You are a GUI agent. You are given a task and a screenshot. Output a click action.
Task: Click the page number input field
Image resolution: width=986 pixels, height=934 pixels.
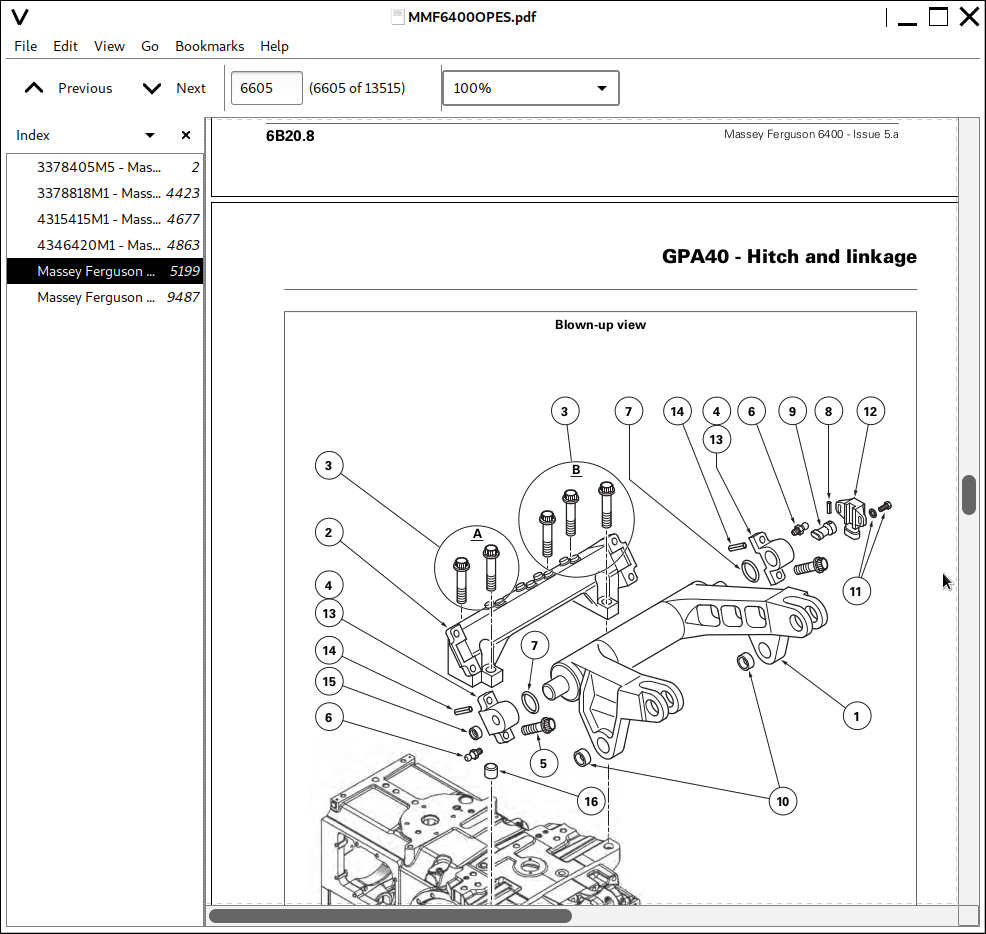click(266, 88)
